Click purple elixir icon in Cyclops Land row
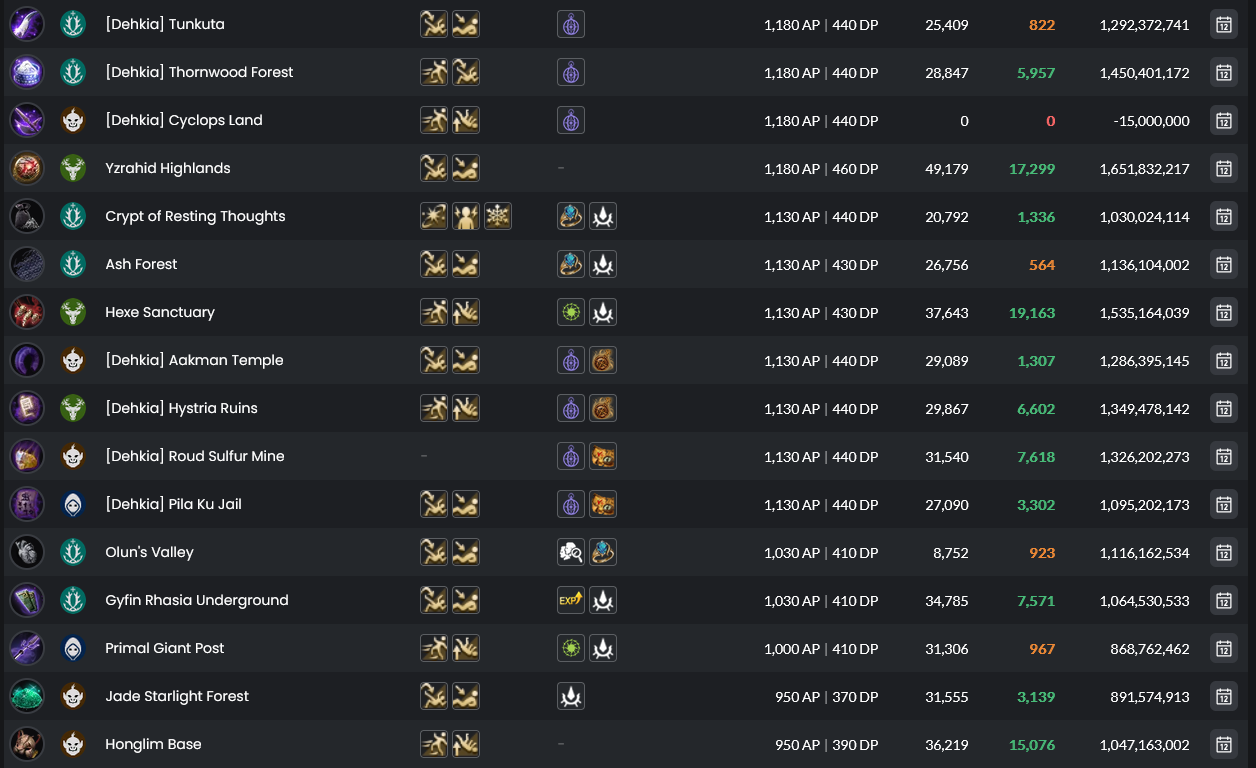The height and width of the screenshot is (768, 1256). click(x=571, y=120)
